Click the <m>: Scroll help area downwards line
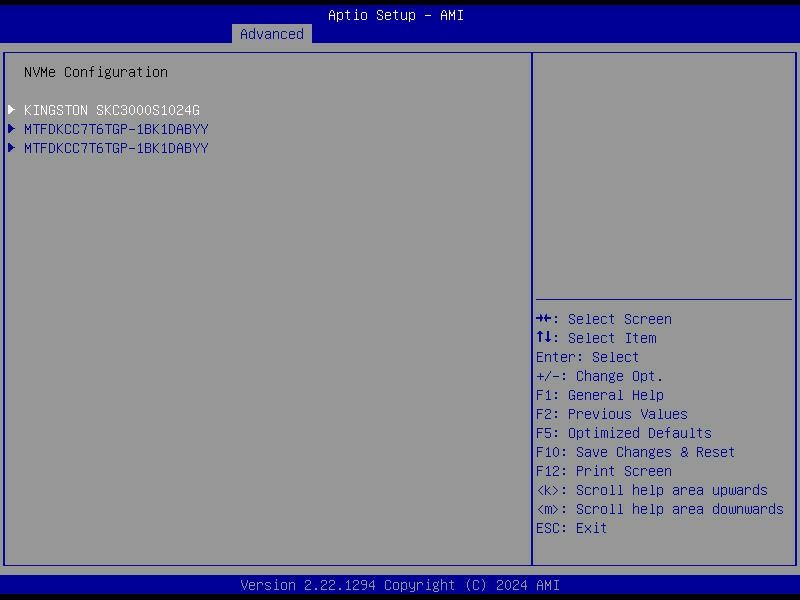 pyautogui.click(x=660, y=509)
